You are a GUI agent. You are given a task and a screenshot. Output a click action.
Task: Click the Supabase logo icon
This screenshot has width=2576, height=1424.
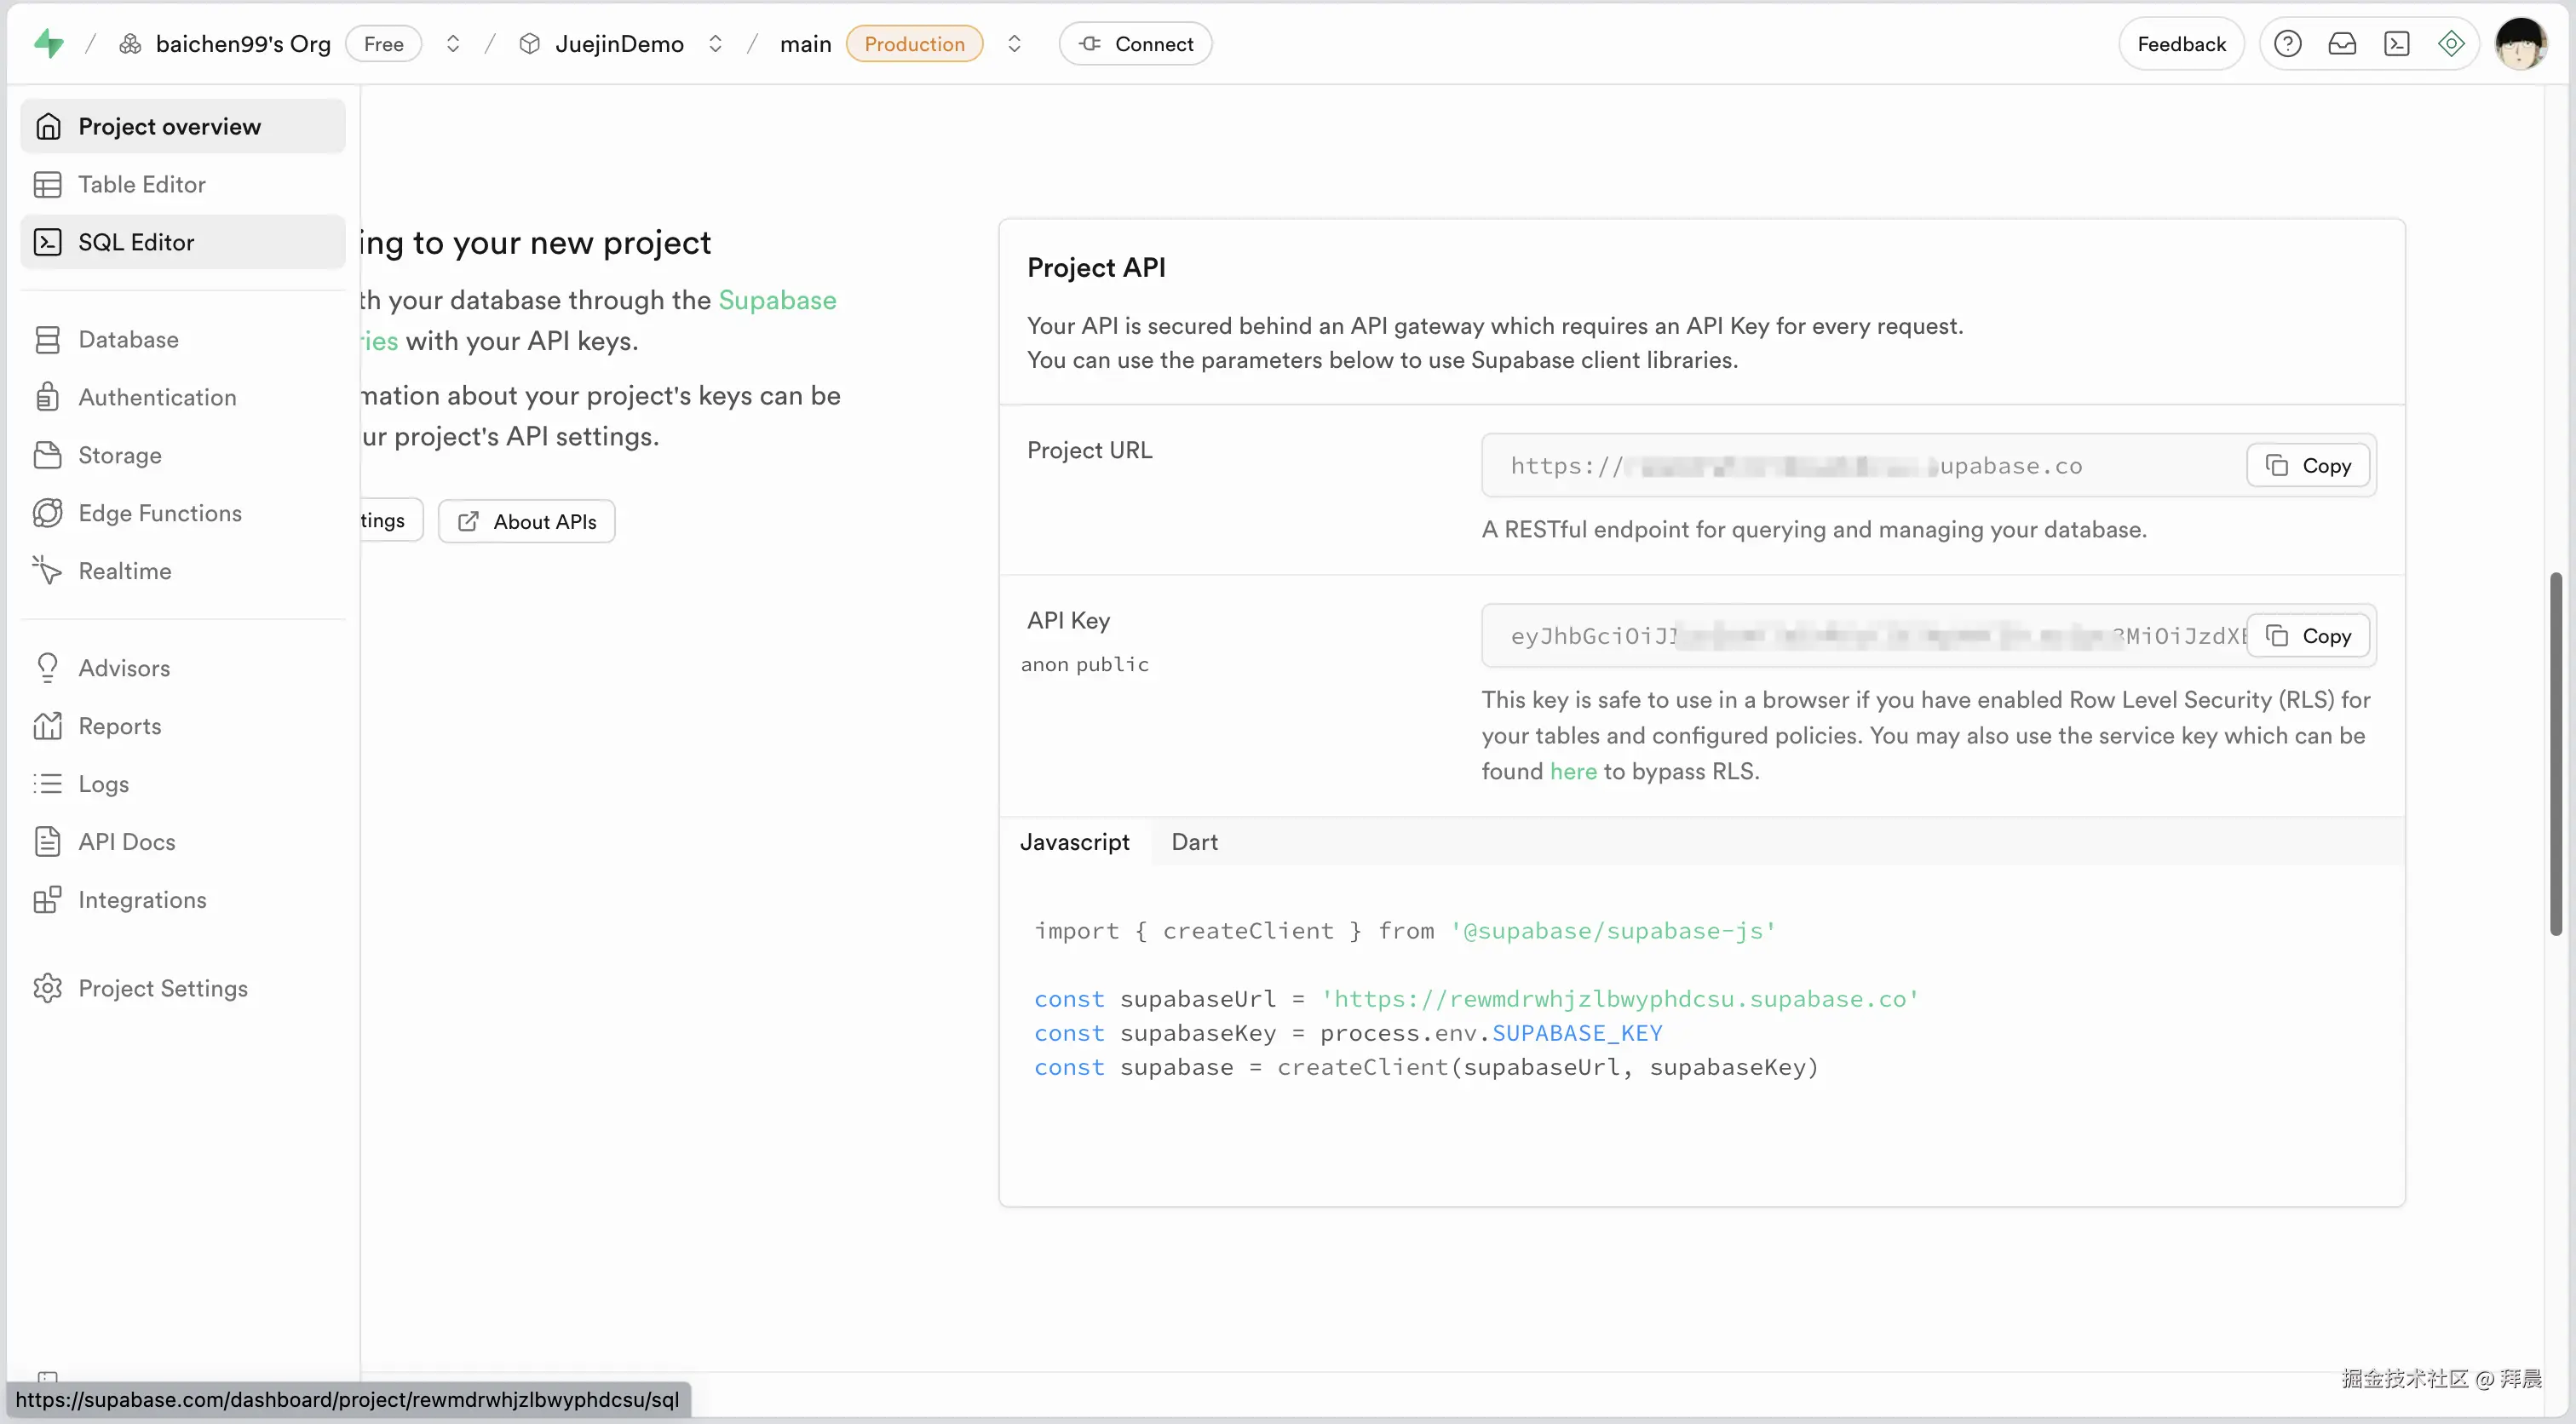(48, 43)
